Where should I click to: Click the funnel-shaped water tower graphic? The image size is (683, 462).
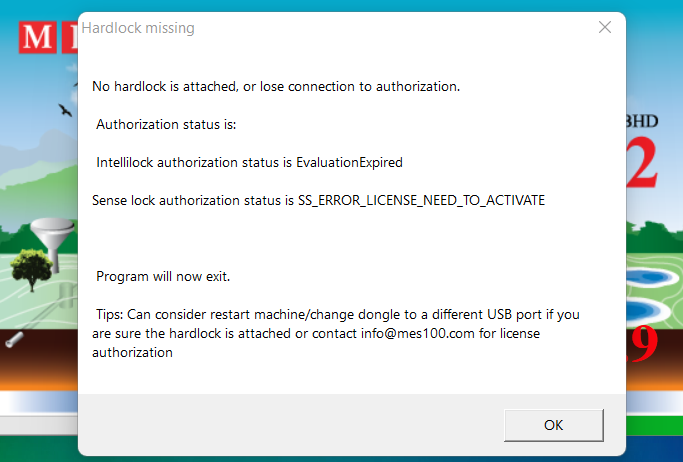pos(53,242)
